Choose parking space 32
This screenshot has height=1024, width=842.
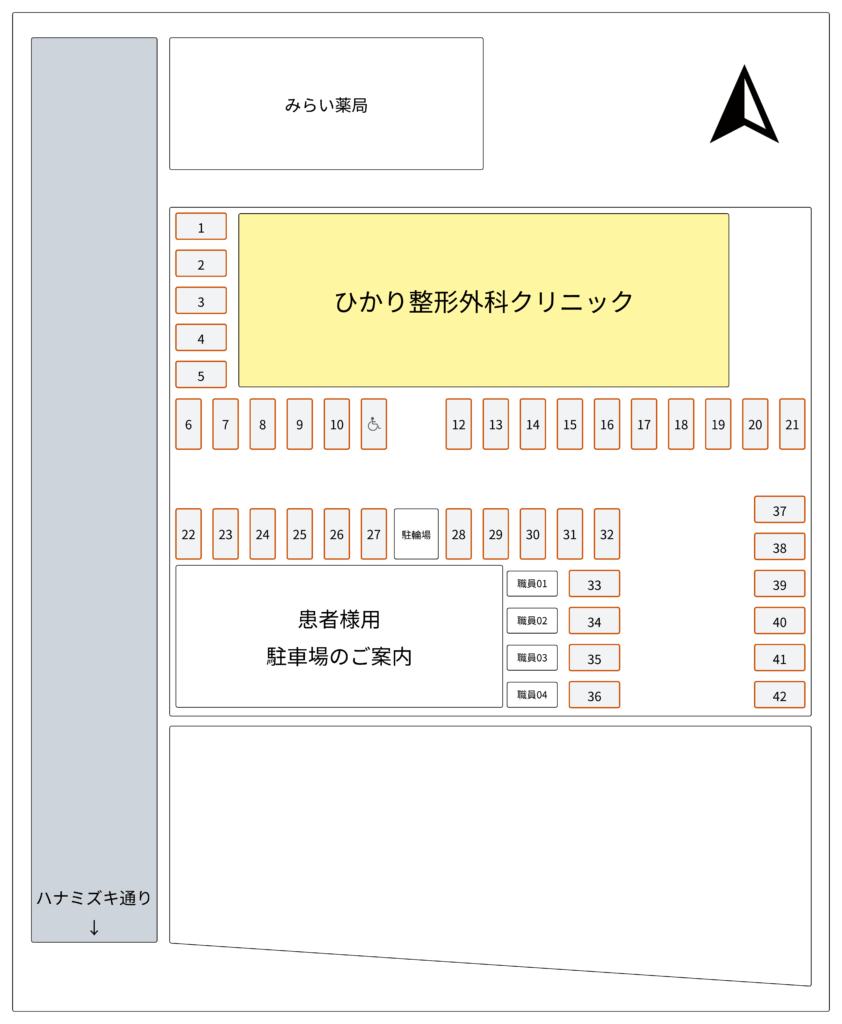click(x=607, y=534)
